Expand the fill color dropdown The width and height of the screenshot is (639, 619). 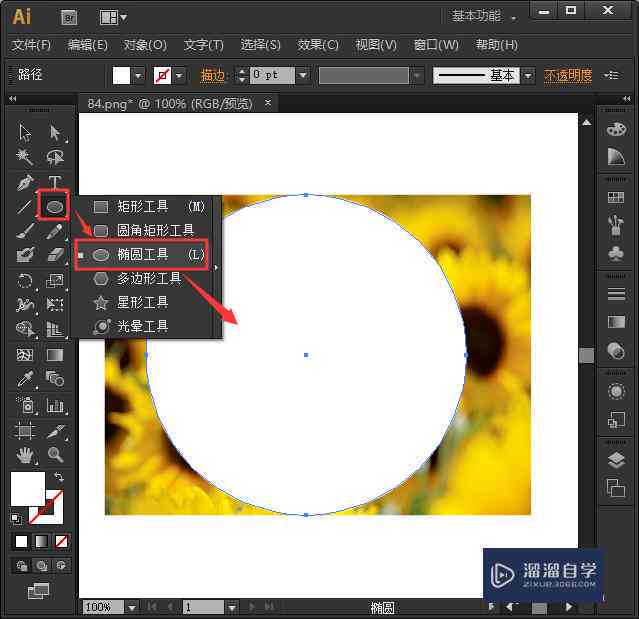138,76
